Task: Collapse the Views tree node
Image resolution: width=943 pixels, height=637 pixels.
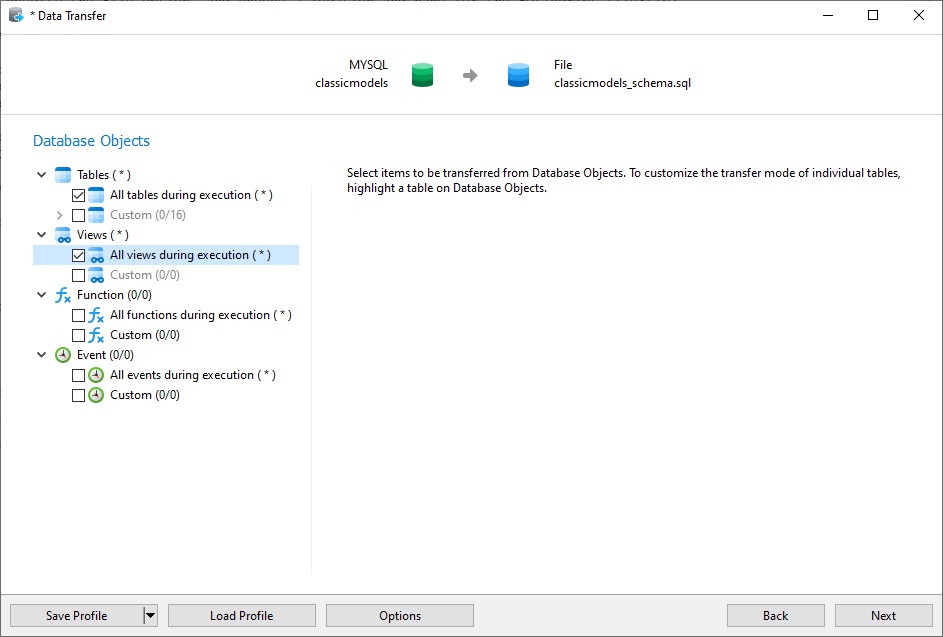Action: click(40, 234)
